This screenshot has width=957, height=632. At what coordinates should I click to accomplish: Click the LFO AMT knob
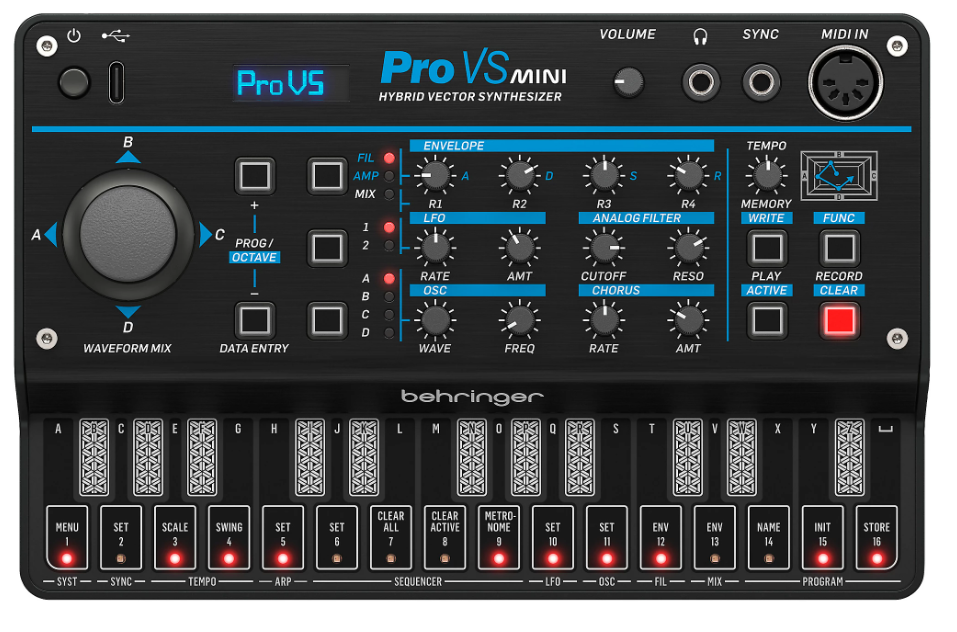[519, 247]
